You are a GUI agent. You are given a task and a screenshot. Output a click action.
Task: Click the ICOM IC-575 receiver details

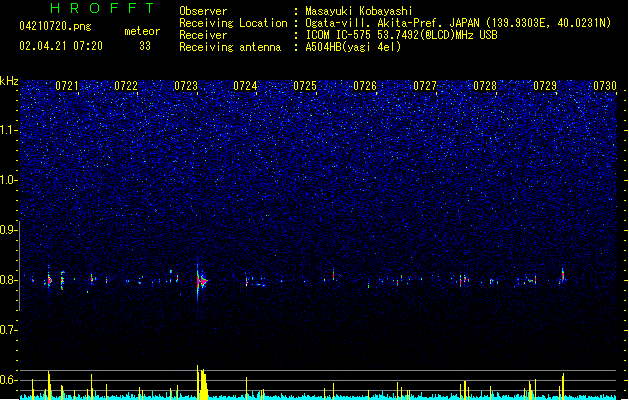pos(402,35)
